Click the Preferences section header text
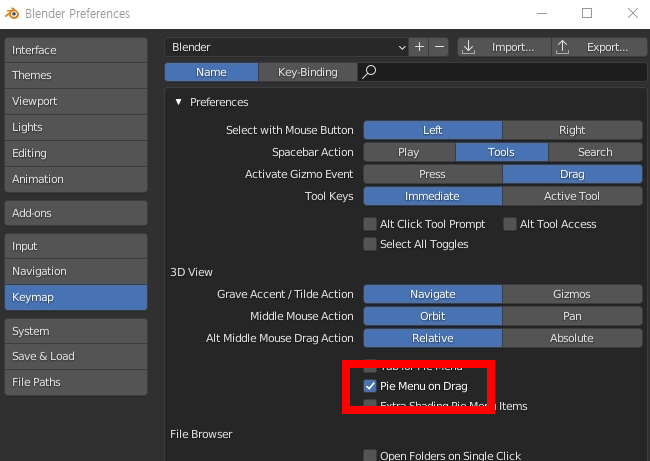The image size is (650, 461). pos(219,102)
